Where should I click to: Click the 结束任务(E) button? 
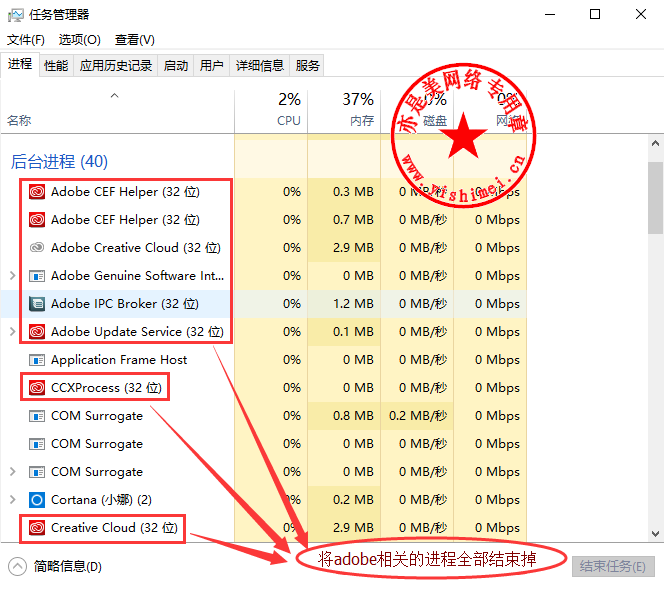pyautogui.click(x=613, y=566)
